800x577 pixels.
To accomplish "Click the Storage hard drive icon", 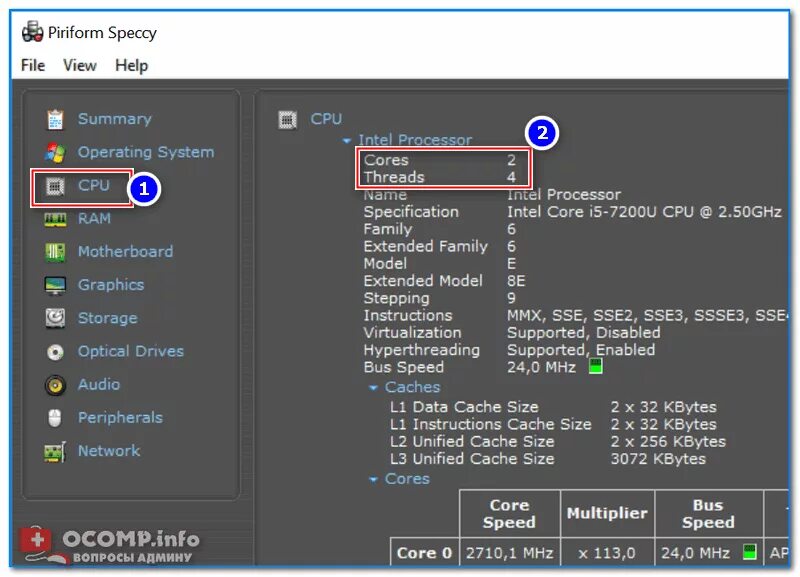I will (x=55, y=318).
